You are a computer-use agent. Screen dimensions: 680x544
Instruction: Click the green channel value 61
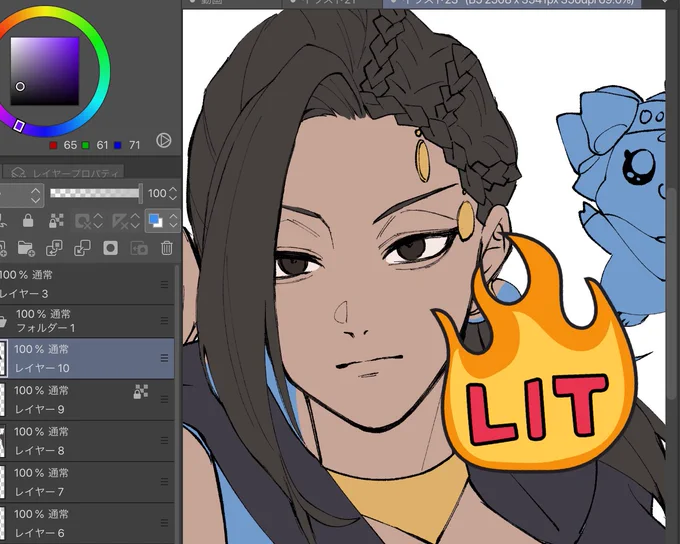pos(102,145)
